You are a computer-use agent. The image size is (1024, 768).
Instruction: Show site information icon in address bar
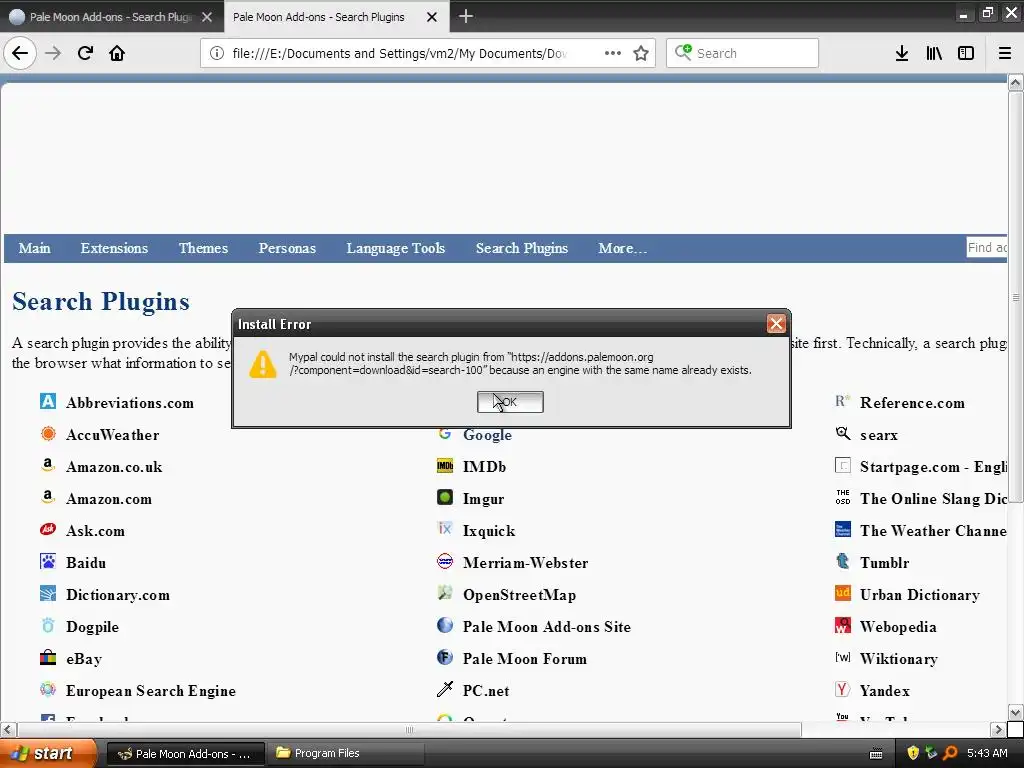[217, 53]
